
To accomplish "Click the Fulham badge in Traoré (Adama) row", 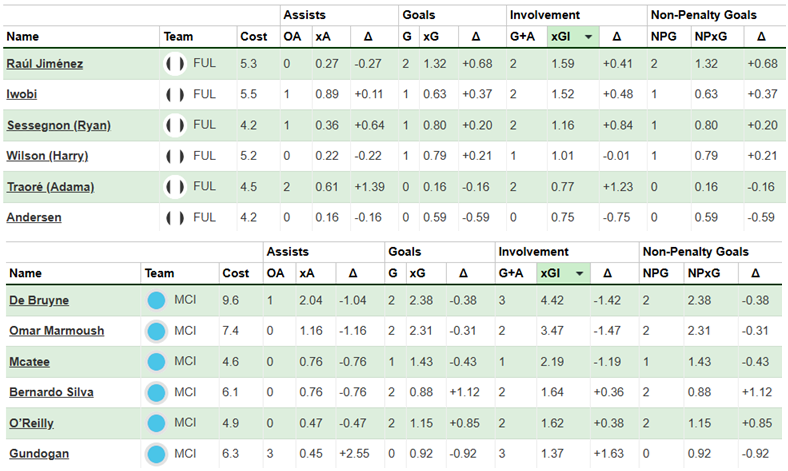I will tap(175, 186).
